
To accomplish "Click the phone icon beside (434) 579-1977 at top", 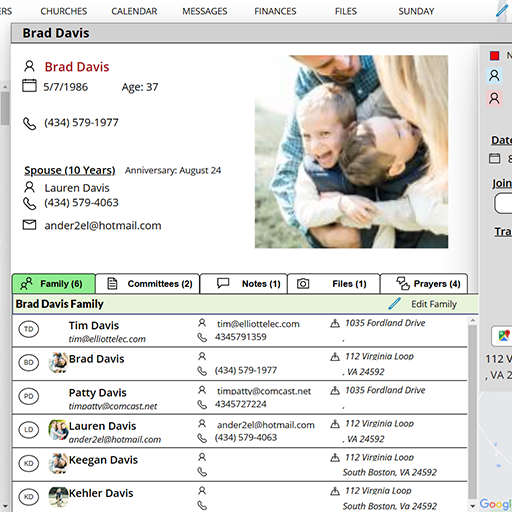I will 29,123.
